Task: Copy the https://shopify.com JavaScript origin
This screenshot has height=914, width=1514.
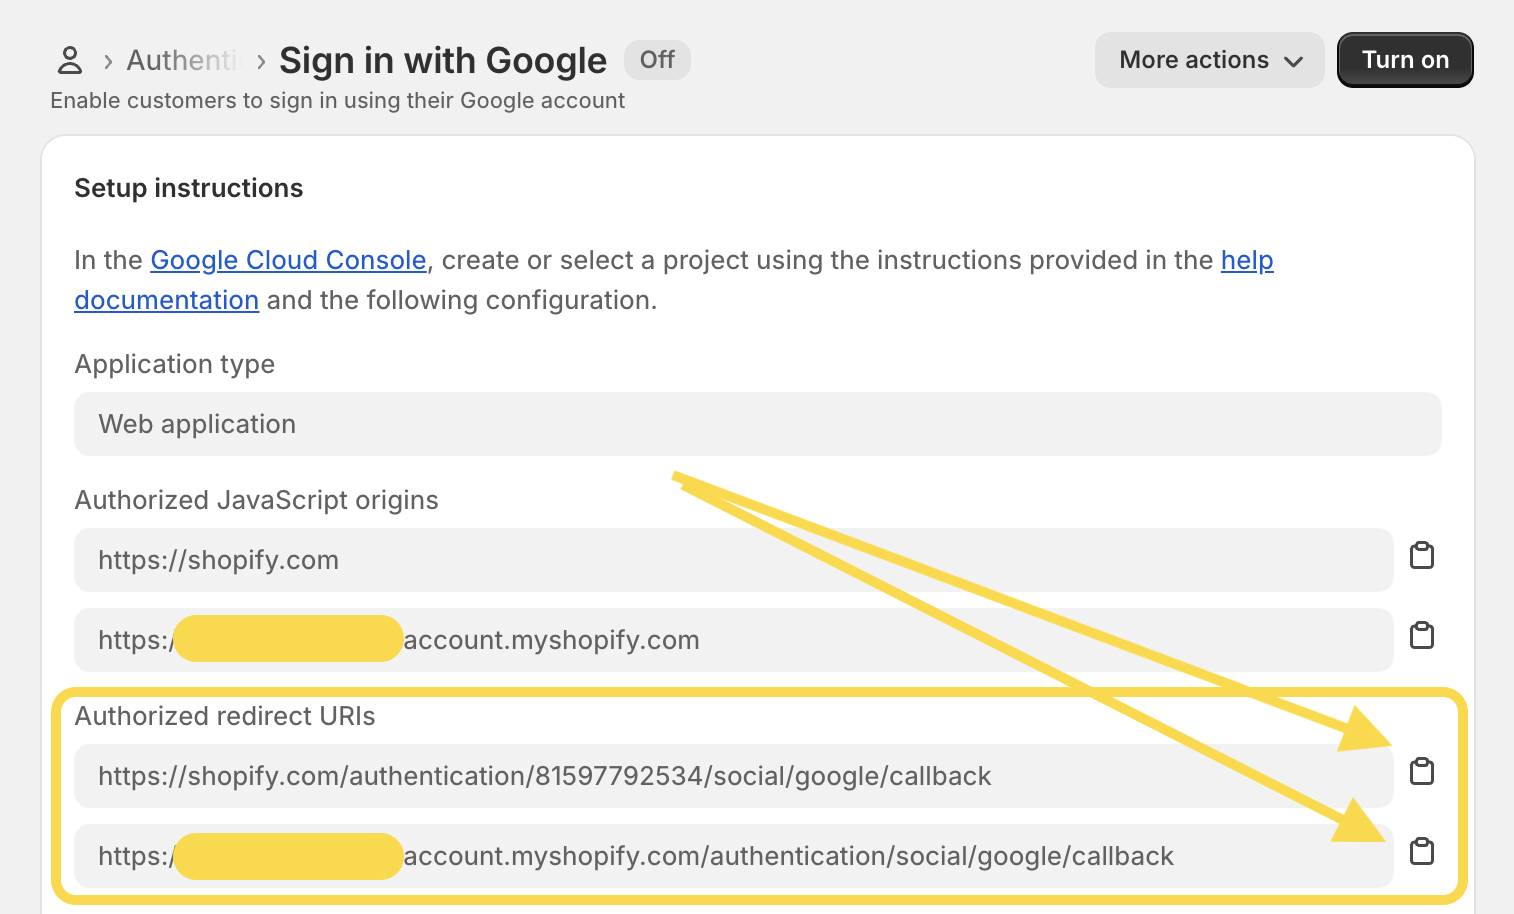Action: click(x=1421, y=556)
